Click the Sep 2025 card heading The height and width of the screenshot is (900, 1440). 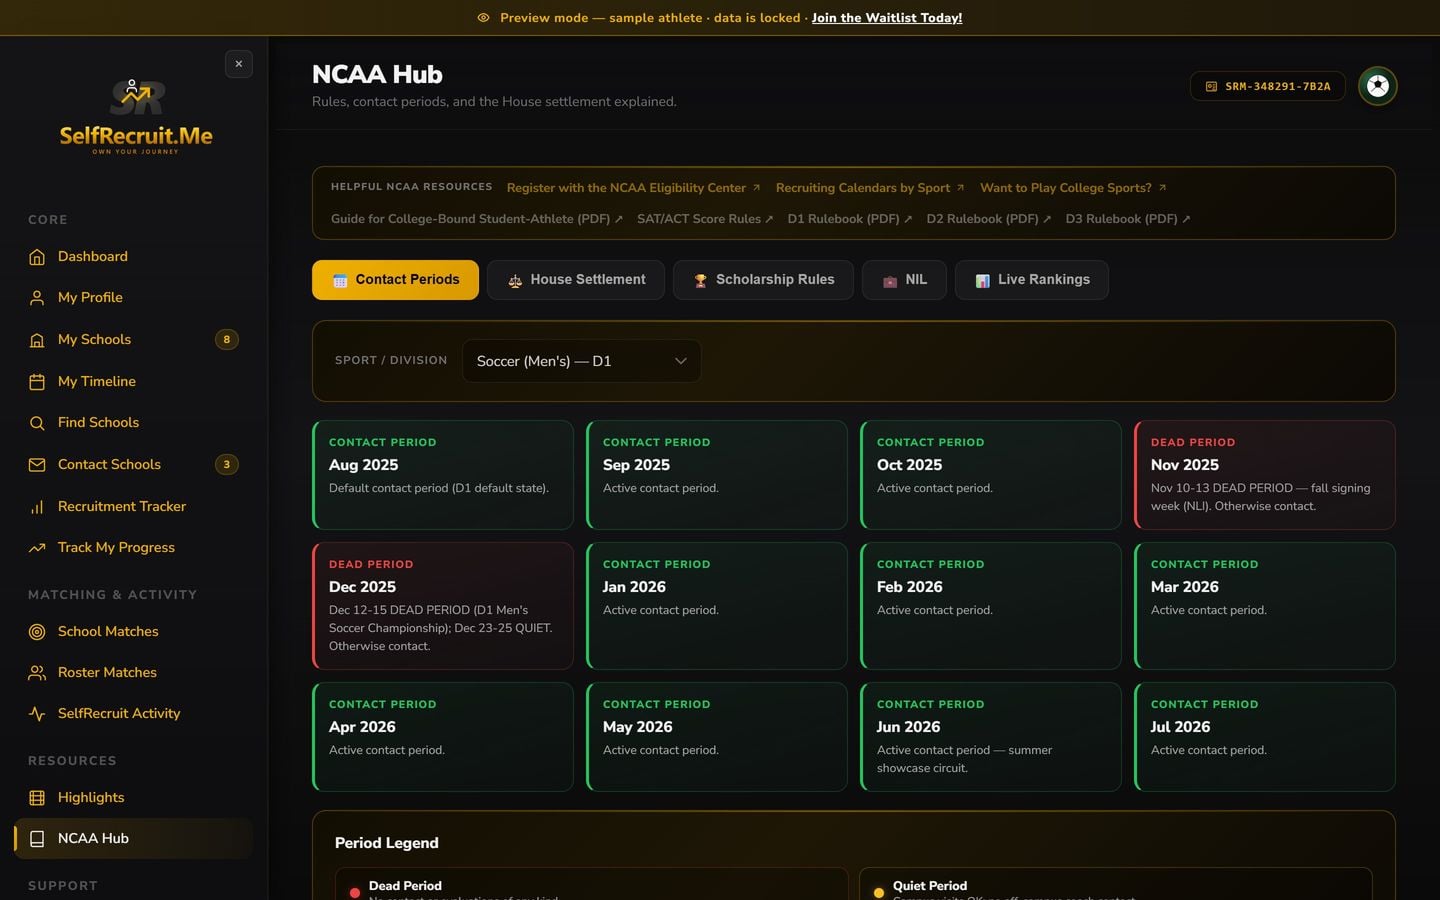point(636,465)
